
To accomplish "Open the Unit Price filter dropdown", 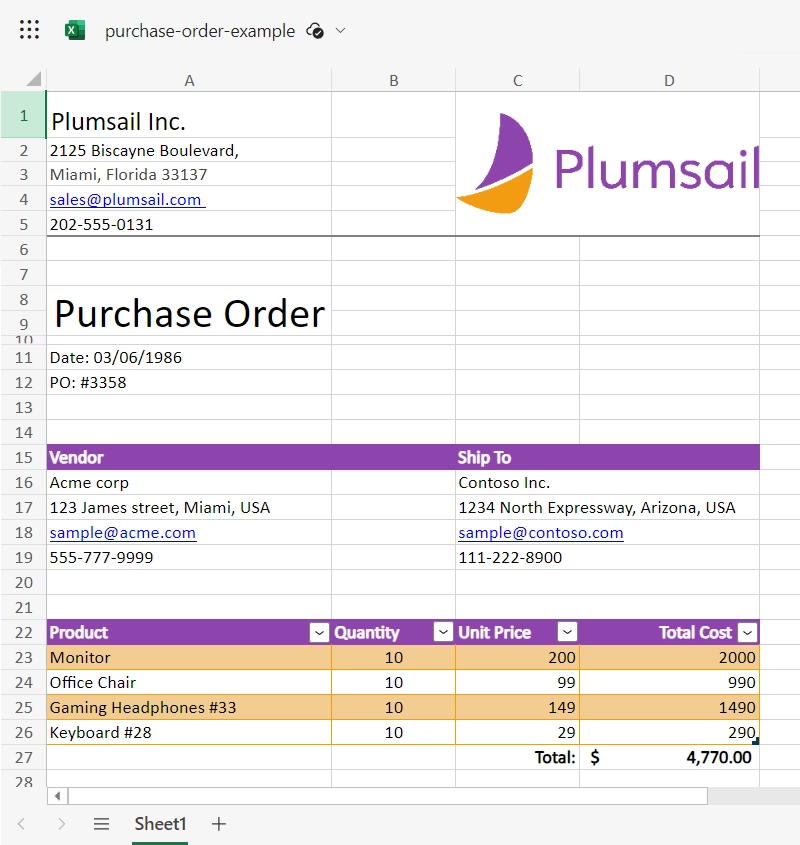I will (x=567, y=632).
